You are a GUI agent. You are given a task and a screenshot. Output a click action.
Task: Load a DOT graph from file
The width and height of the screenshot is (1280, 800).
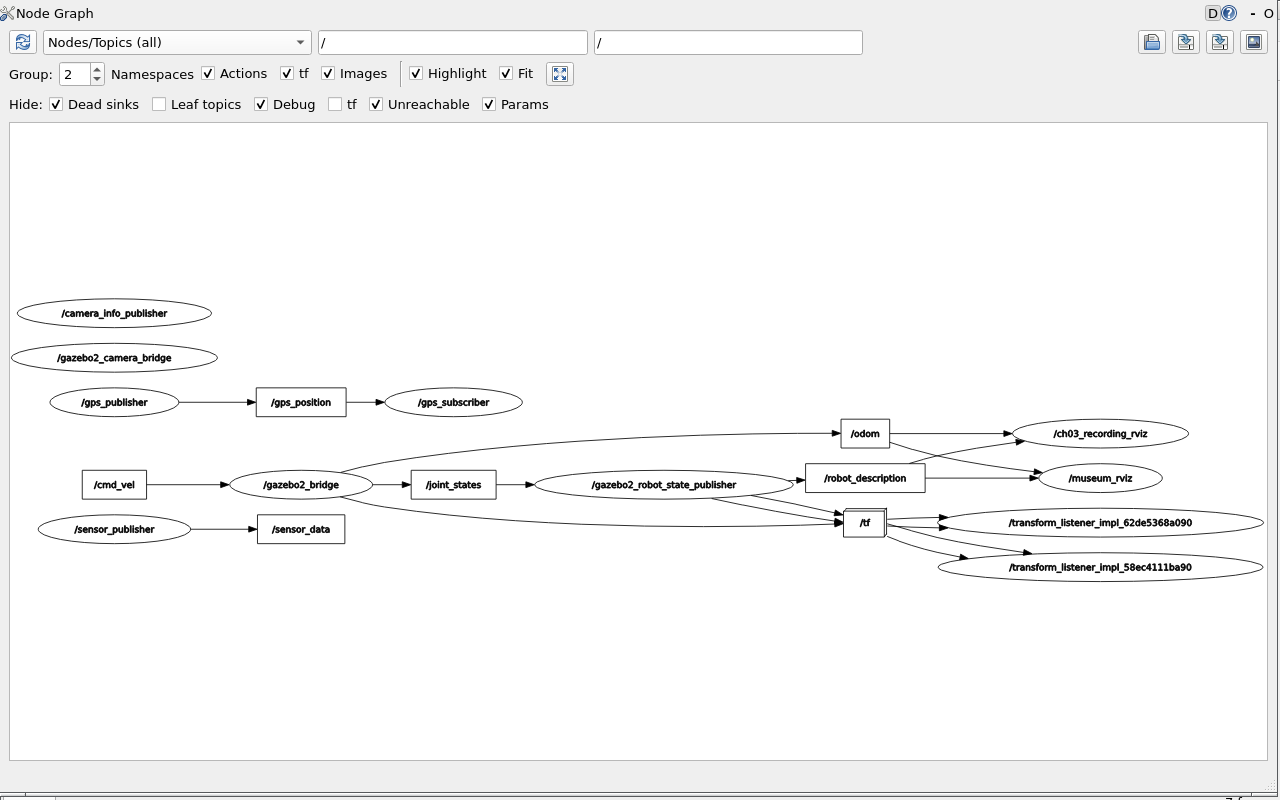coord(1152,42)
